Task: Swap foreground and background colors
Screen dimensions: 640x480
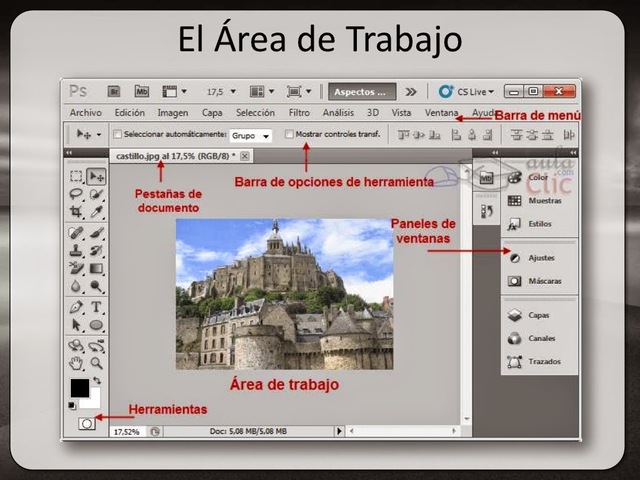Action: pyautogui.click(x=97, y=380)
